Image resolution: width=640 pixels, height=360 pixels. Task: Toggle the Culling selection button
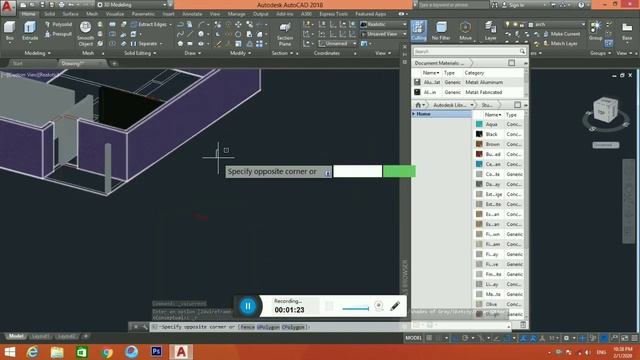click(418, 31)
